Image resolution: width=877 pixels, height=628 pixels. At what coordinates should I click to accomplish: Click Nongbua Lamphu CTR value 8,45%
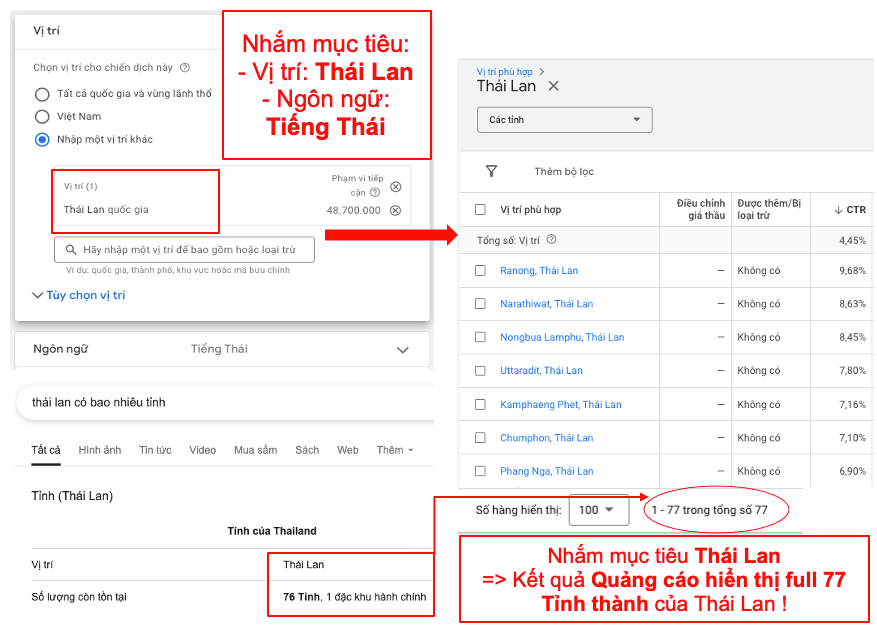point(852,337)
